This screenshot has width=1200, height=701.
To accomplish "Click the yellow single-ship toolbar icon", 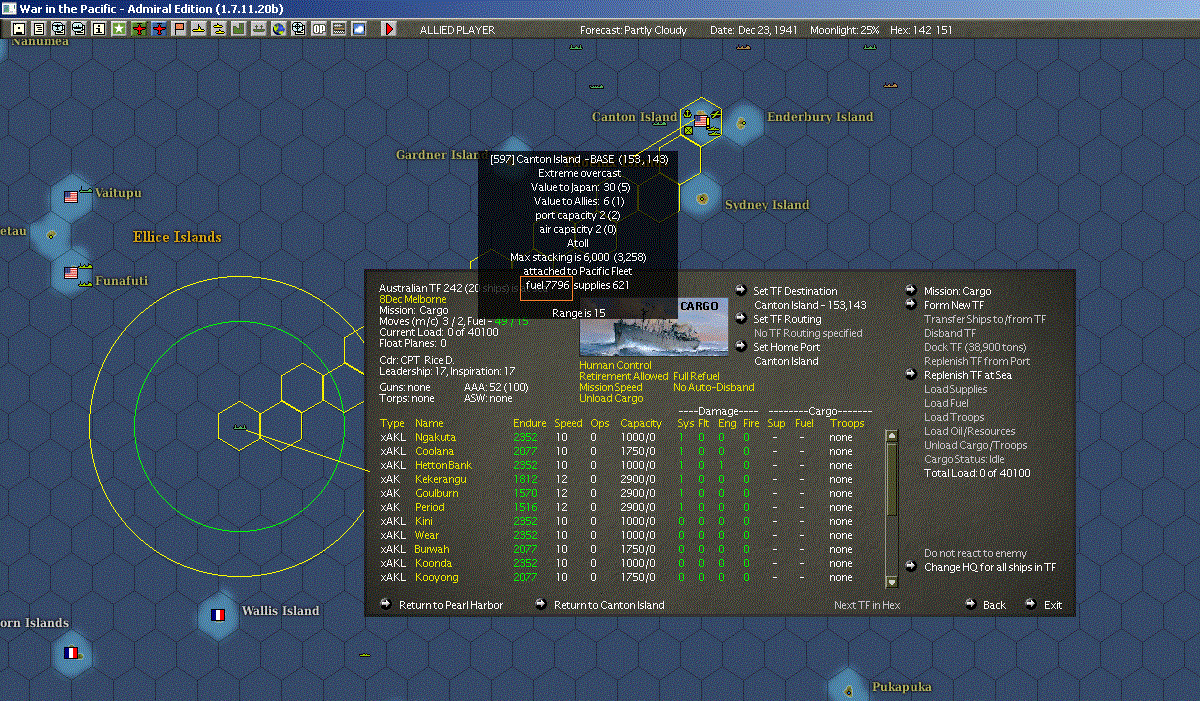I will tap(199, 29).
